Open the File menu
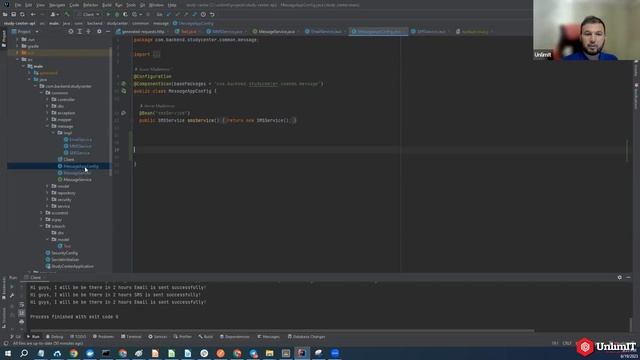This screenshot has width=640, height=360. pos(18,5)
